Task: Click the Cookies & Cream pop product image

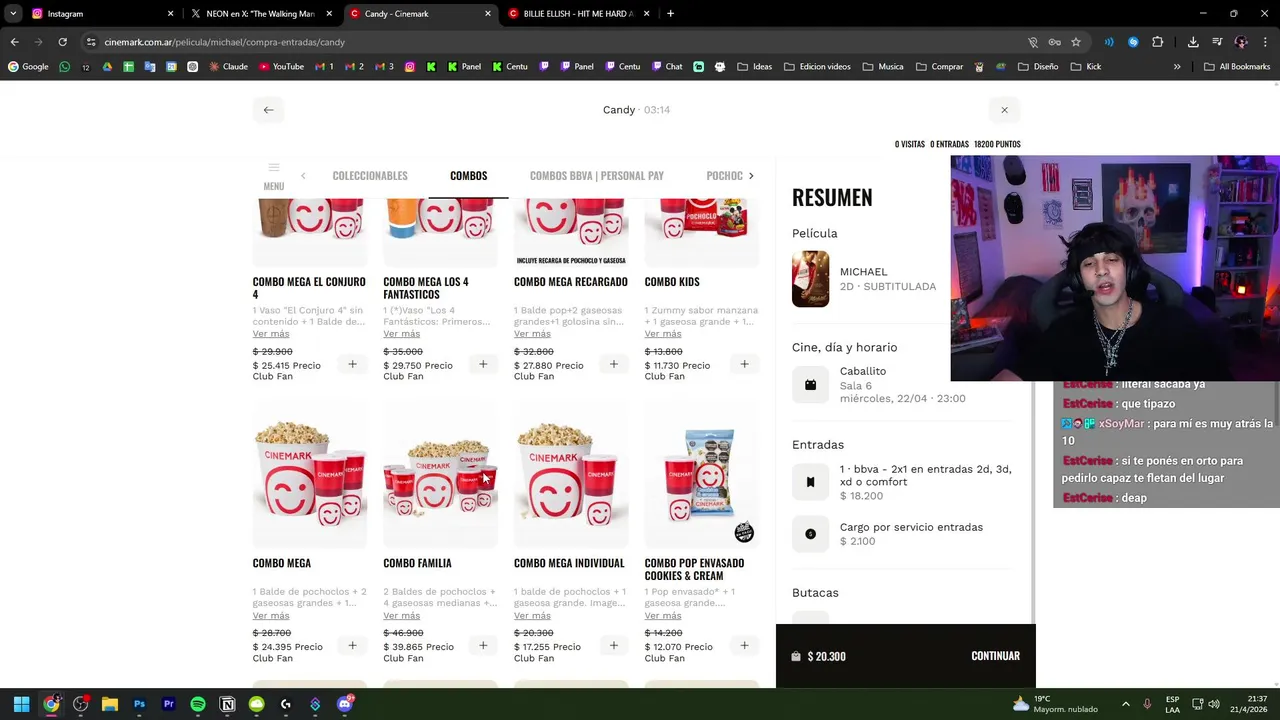Action: tap(701, 476)
